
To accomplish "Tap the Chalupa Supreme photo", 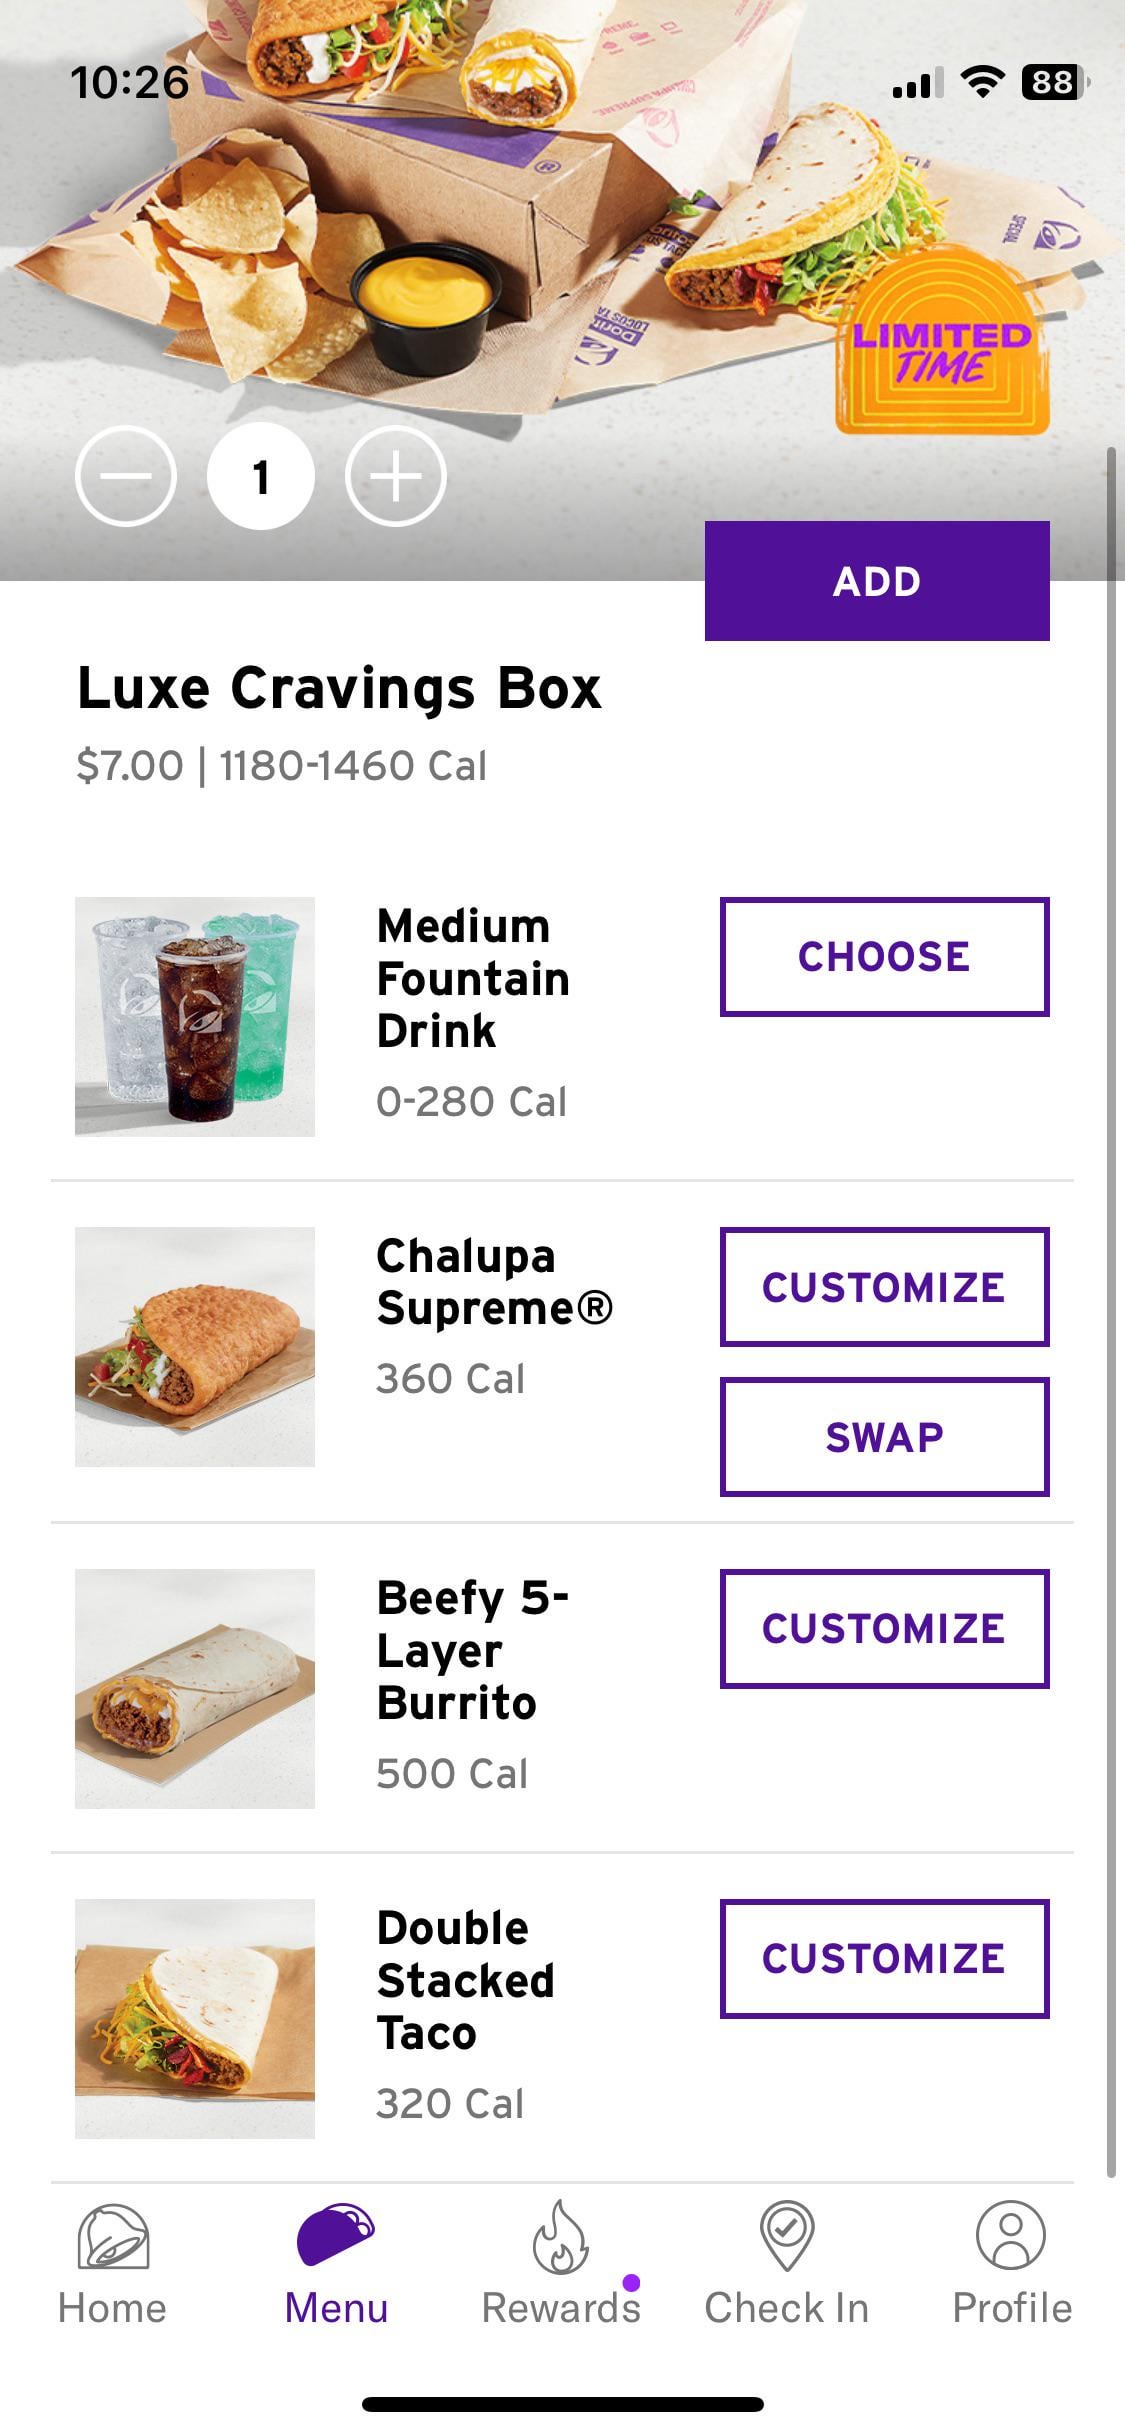I will tap(195, 1347).
